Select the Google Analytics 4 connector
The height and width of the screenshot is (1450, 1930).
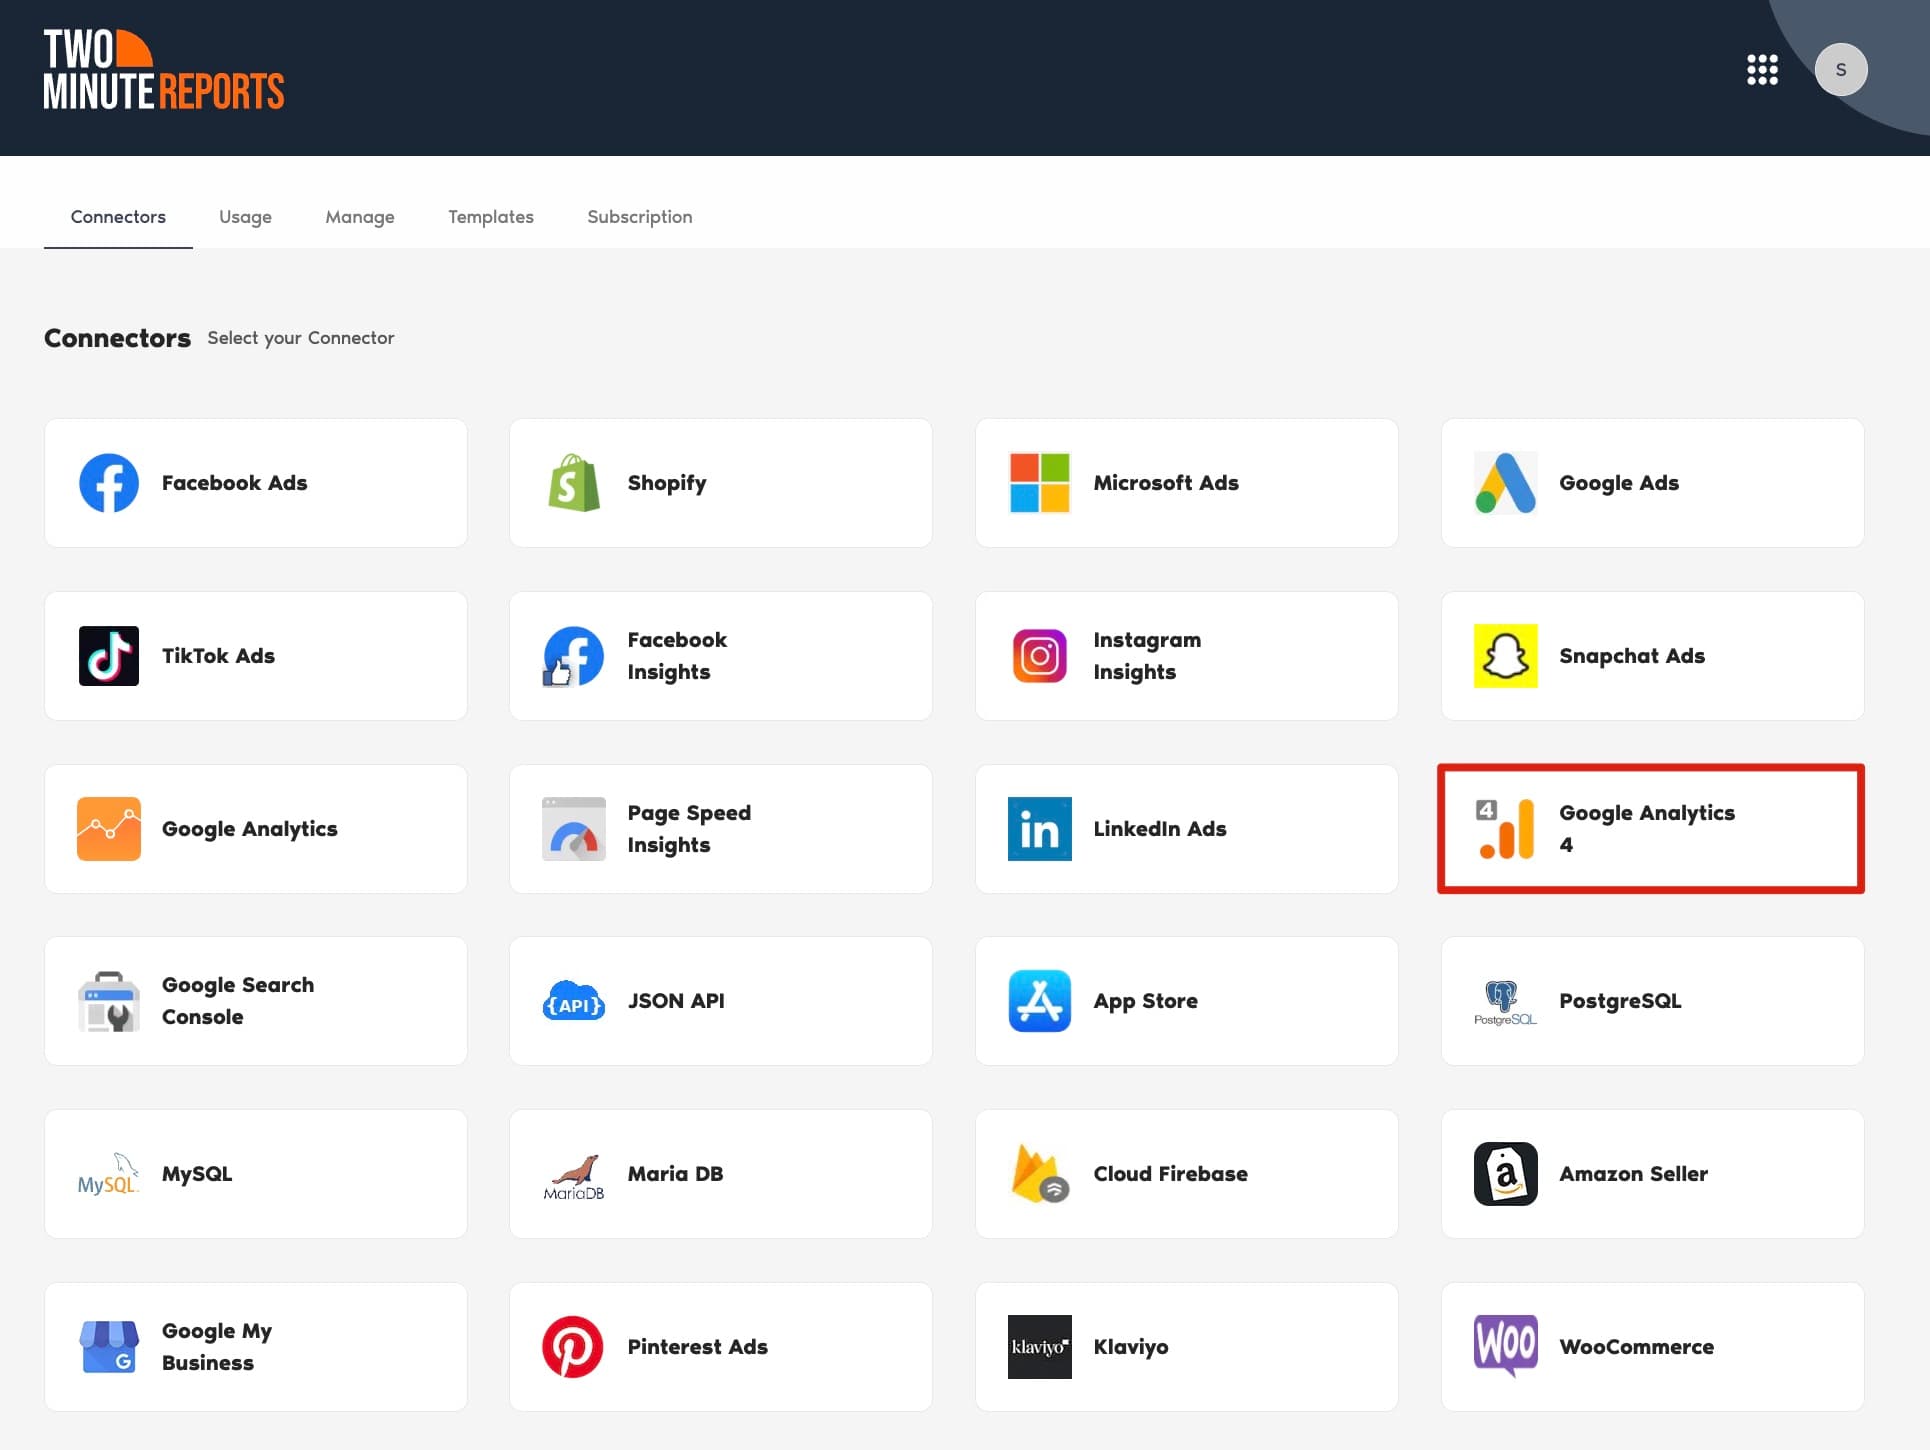coord(1651,829)
